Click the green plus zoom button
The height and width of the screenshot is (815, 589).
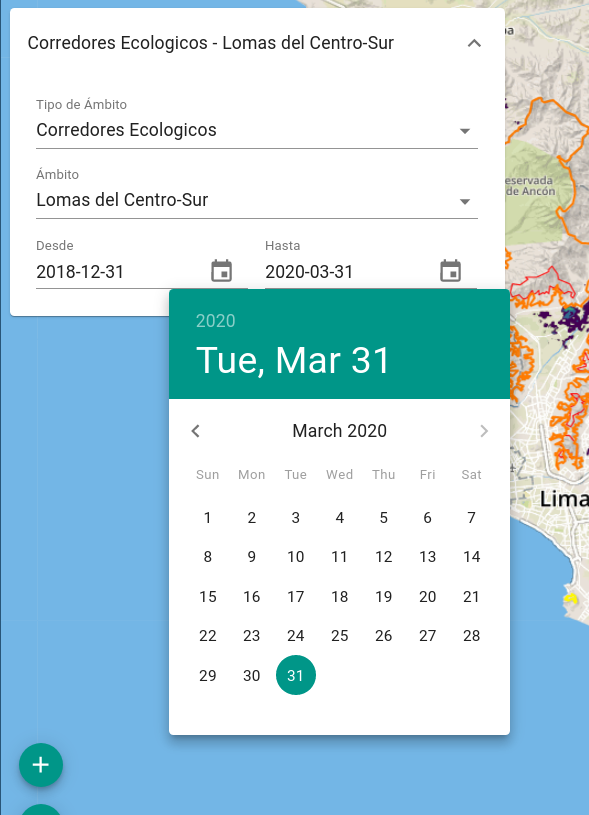click(x=41, y=765)
